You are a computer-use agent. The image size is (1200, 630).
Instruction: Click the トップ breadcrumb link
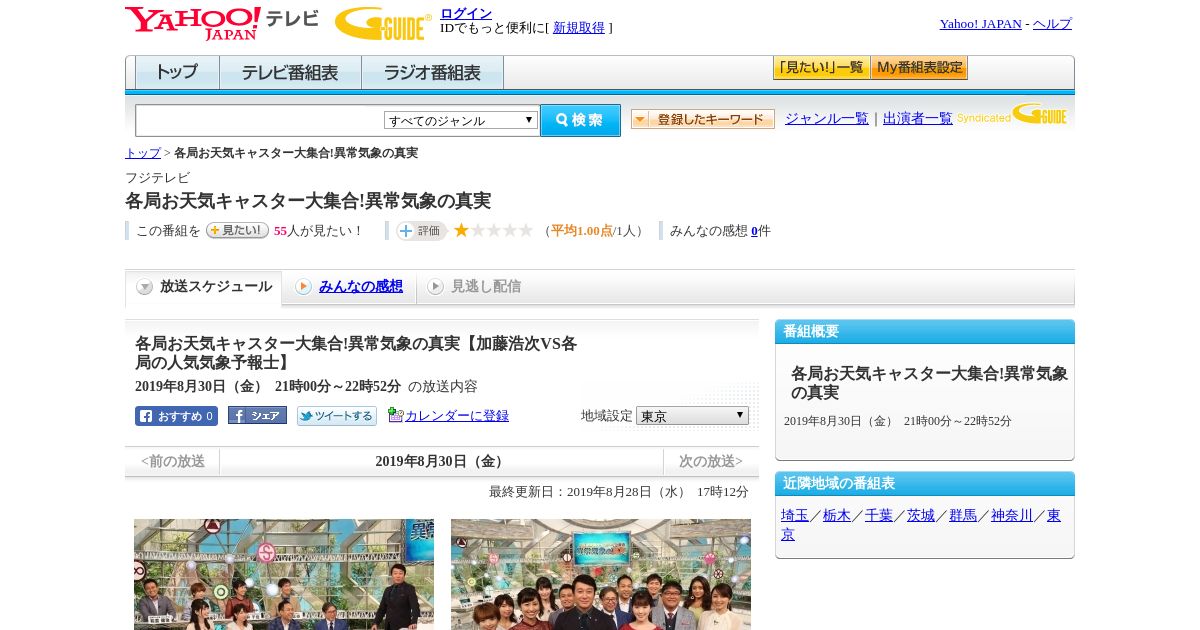(143, 153)
